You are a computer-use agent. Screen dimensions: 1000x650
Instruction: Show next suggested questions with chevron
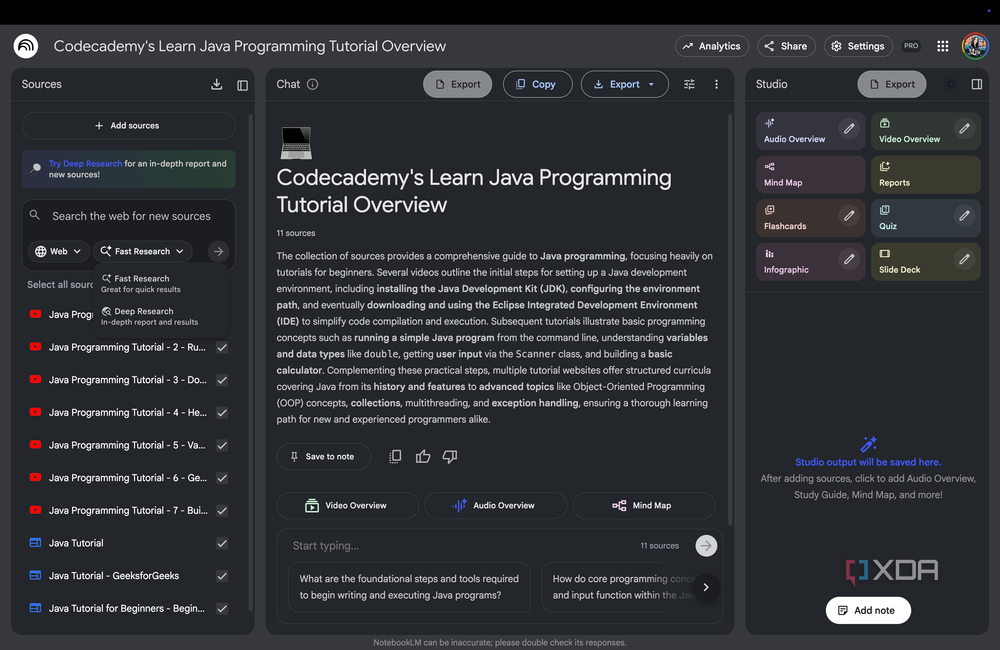tap(706, 587)
